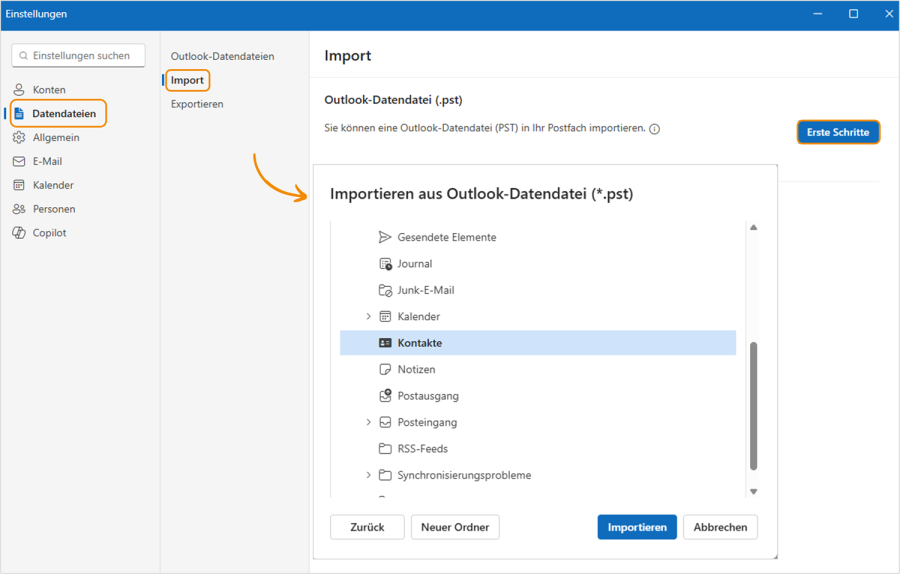Screen dimensions: 900x574
Task: Switch to the Outlook-Datendateien tab
Action: 223,56
